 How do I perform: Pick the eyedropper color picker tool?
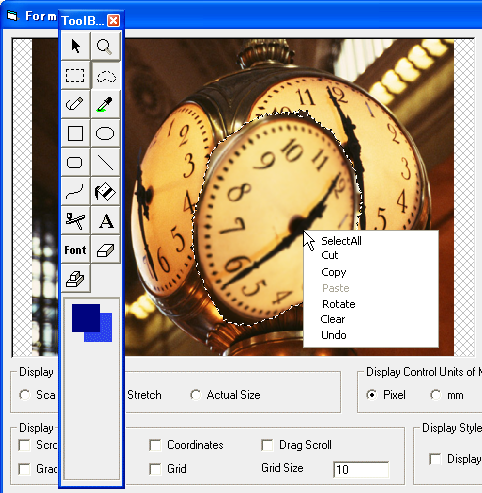[105, 104]
